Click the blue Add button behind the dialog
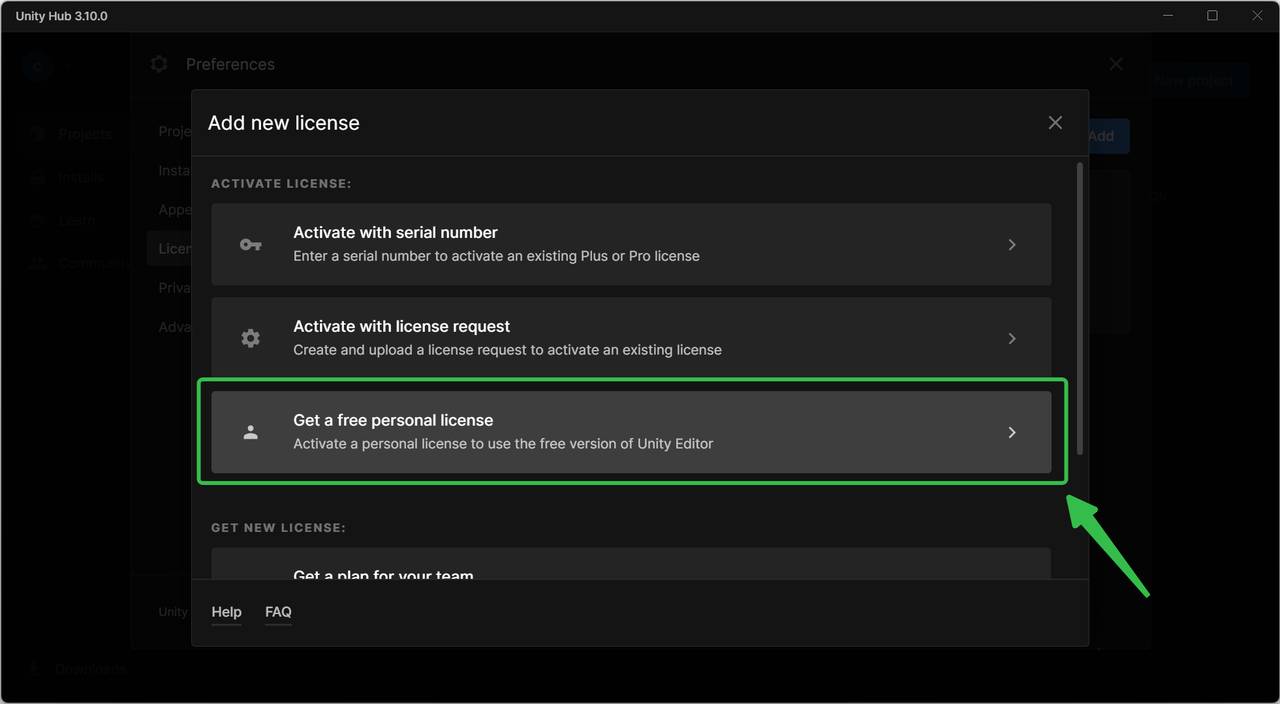Screen dimensions: 1280x704 point(1108,136)
